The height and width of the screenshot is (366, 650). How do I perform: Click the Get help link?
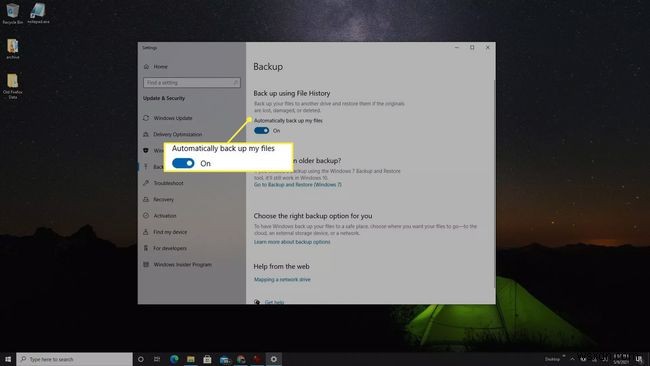pos(274,302)
